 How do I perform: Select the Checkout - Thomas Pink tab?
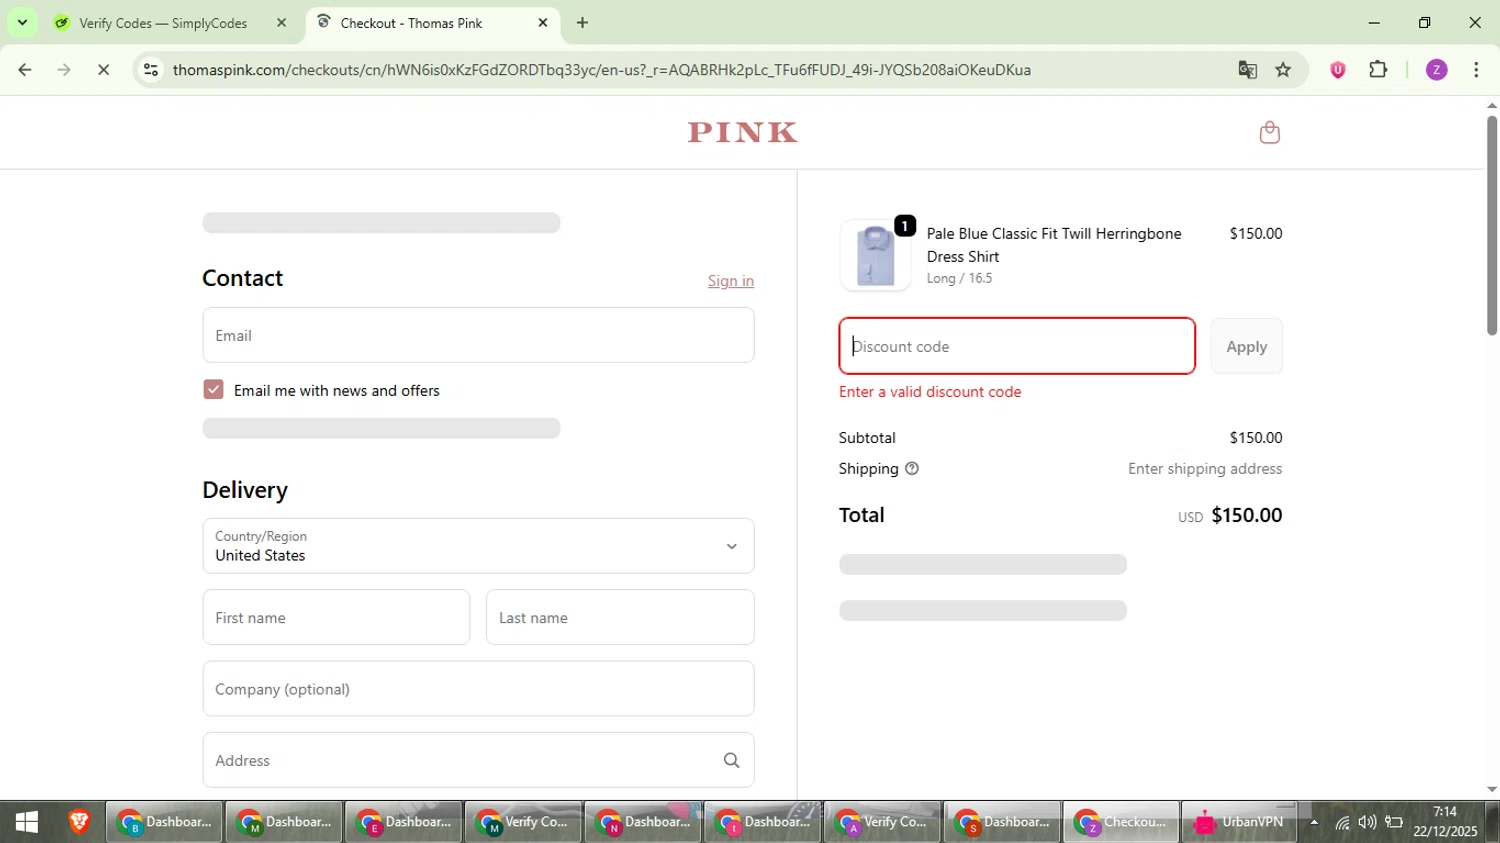coord(433,22)
